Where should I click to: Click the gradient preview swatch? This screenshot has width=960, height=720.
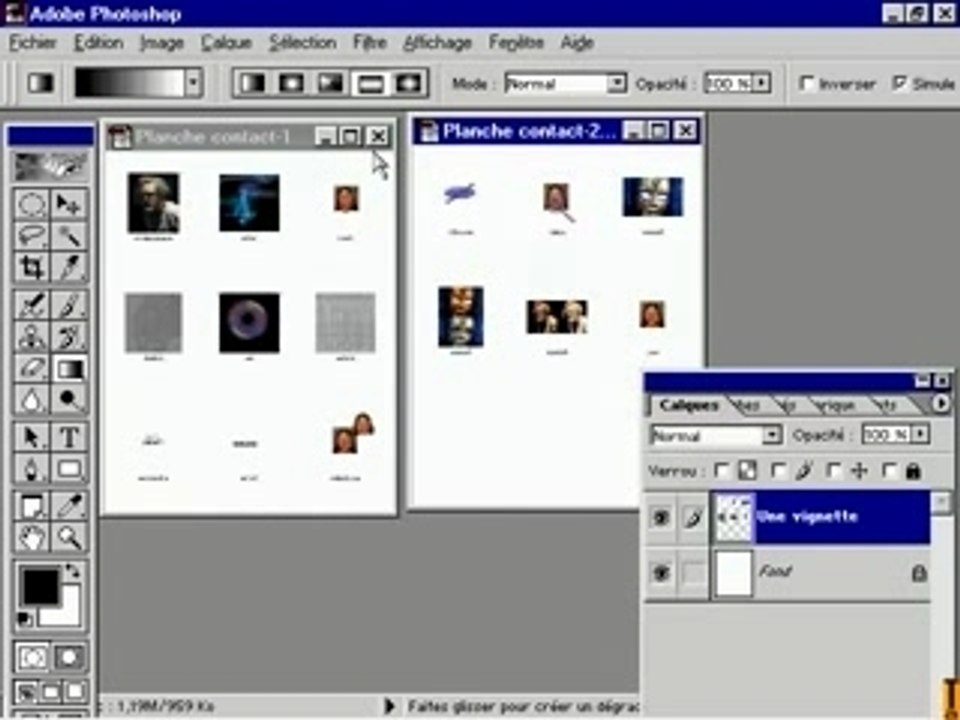[129, 83]
